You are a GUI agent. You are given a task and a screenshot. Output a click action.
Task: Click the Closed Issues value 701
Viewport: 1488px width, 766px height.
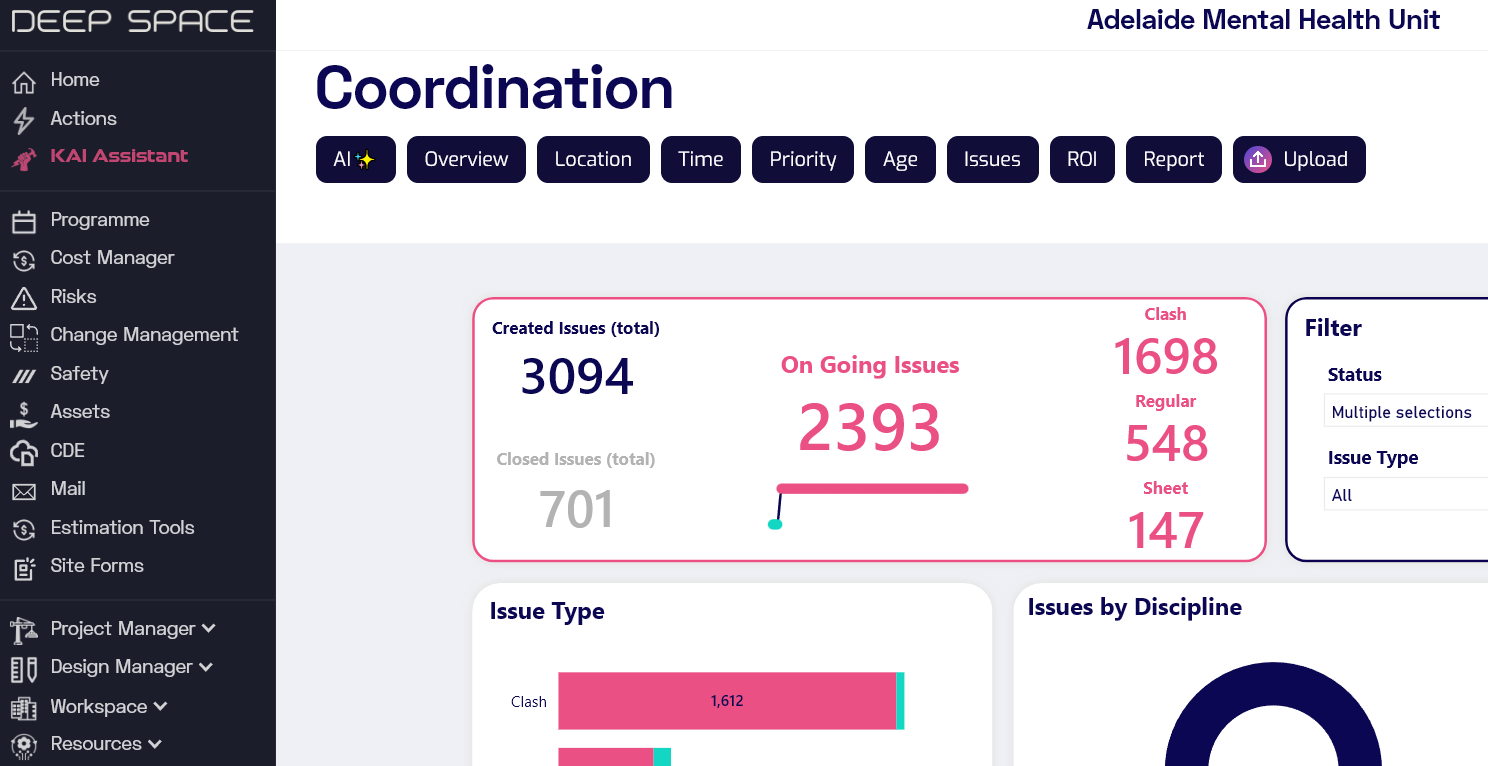(x=576, y=509)
